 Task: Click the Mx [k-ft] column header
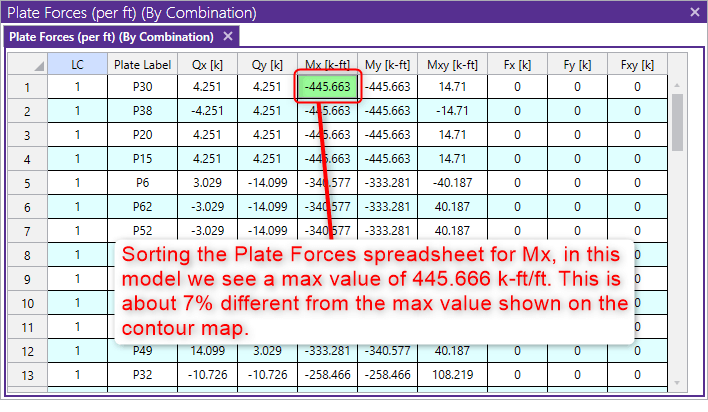pyautogui.click(x=327, y=64)
